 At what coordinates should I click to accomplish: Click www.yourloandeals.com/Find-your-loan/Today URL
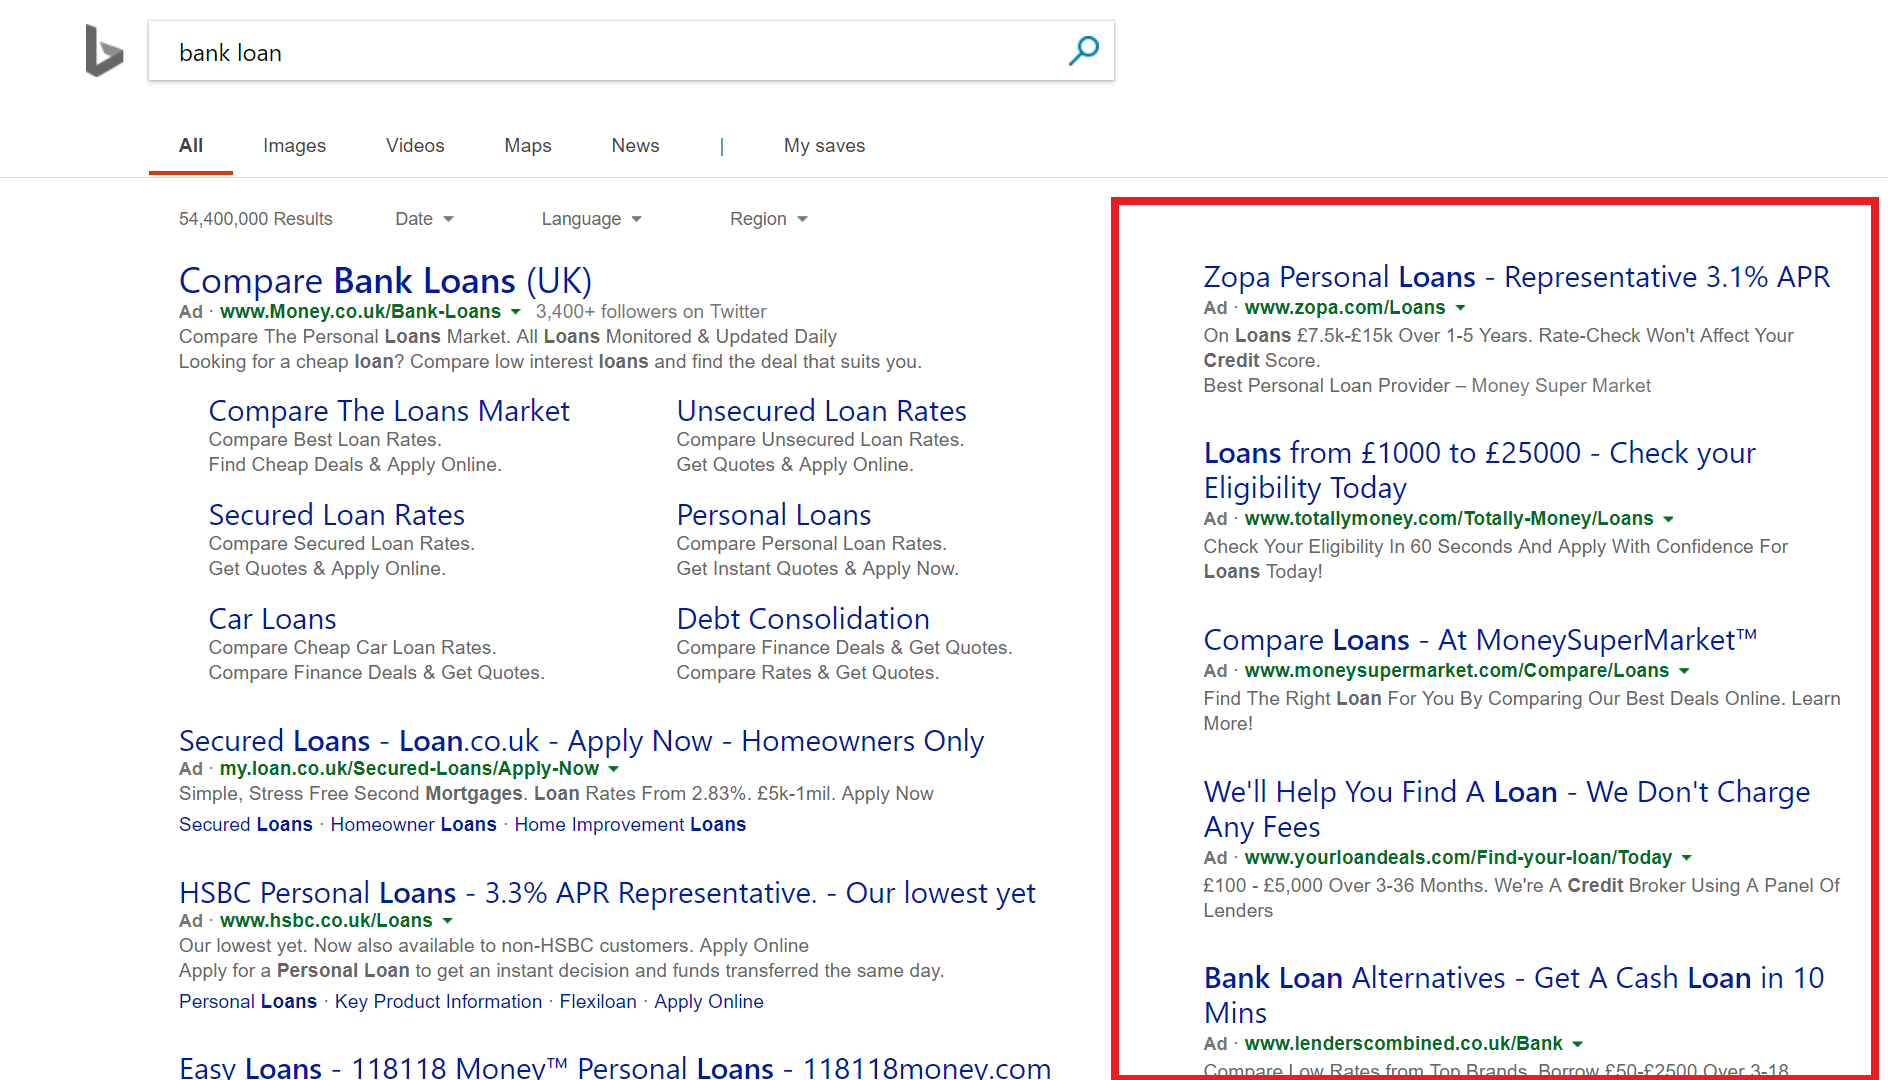pyautogui.click(x=1458, y=858)
